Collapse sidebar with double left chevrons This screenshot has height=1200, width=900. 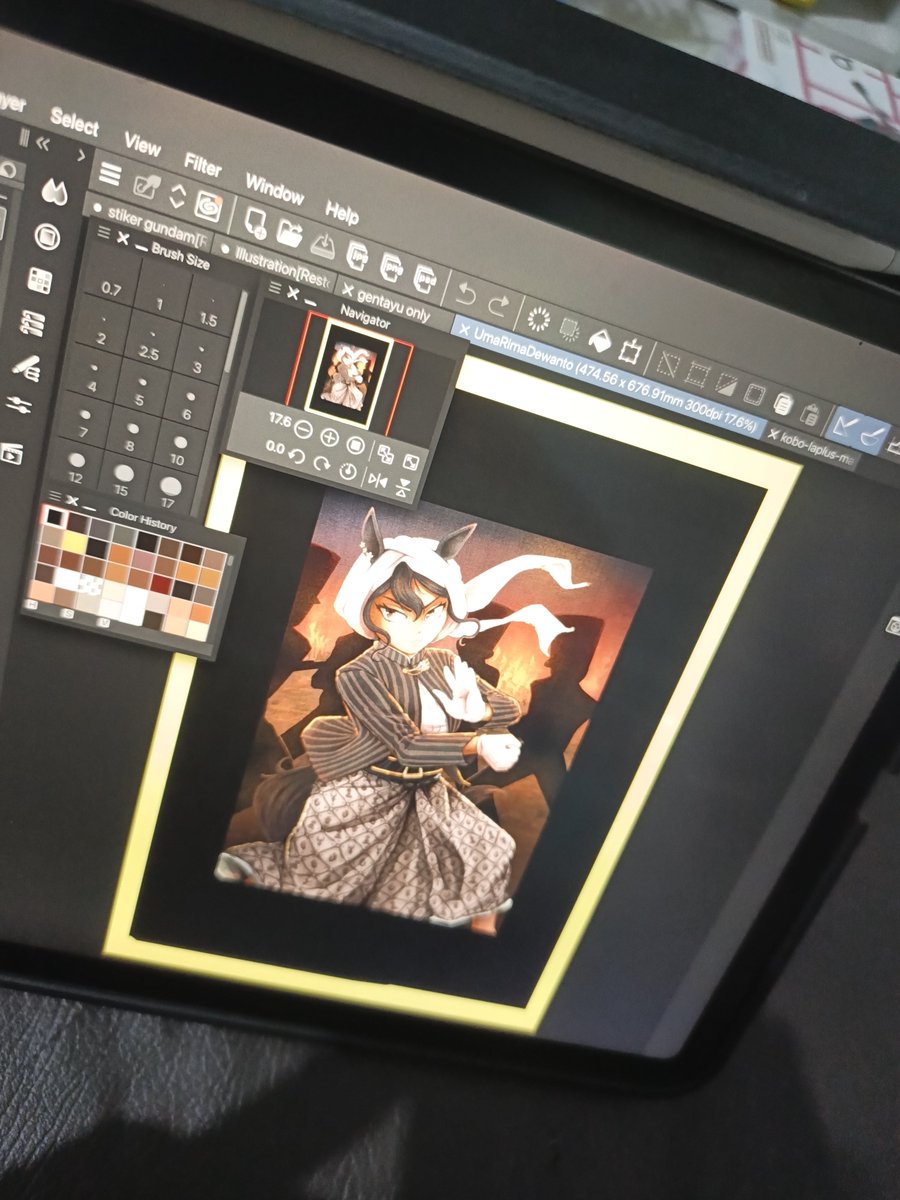(44, 143)
